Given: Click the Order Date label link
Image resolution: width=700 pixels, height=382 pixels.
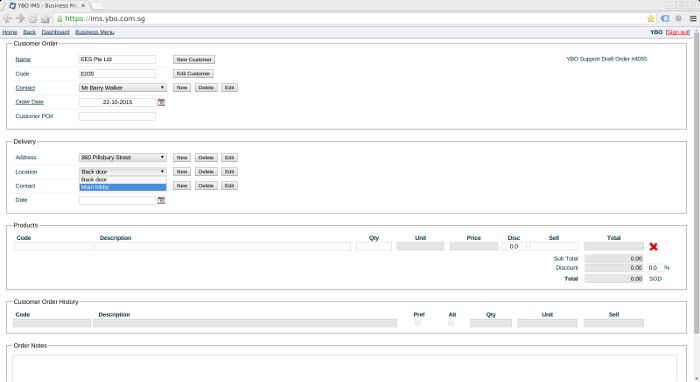Looking at the screenshot, I should click(29, 102).
